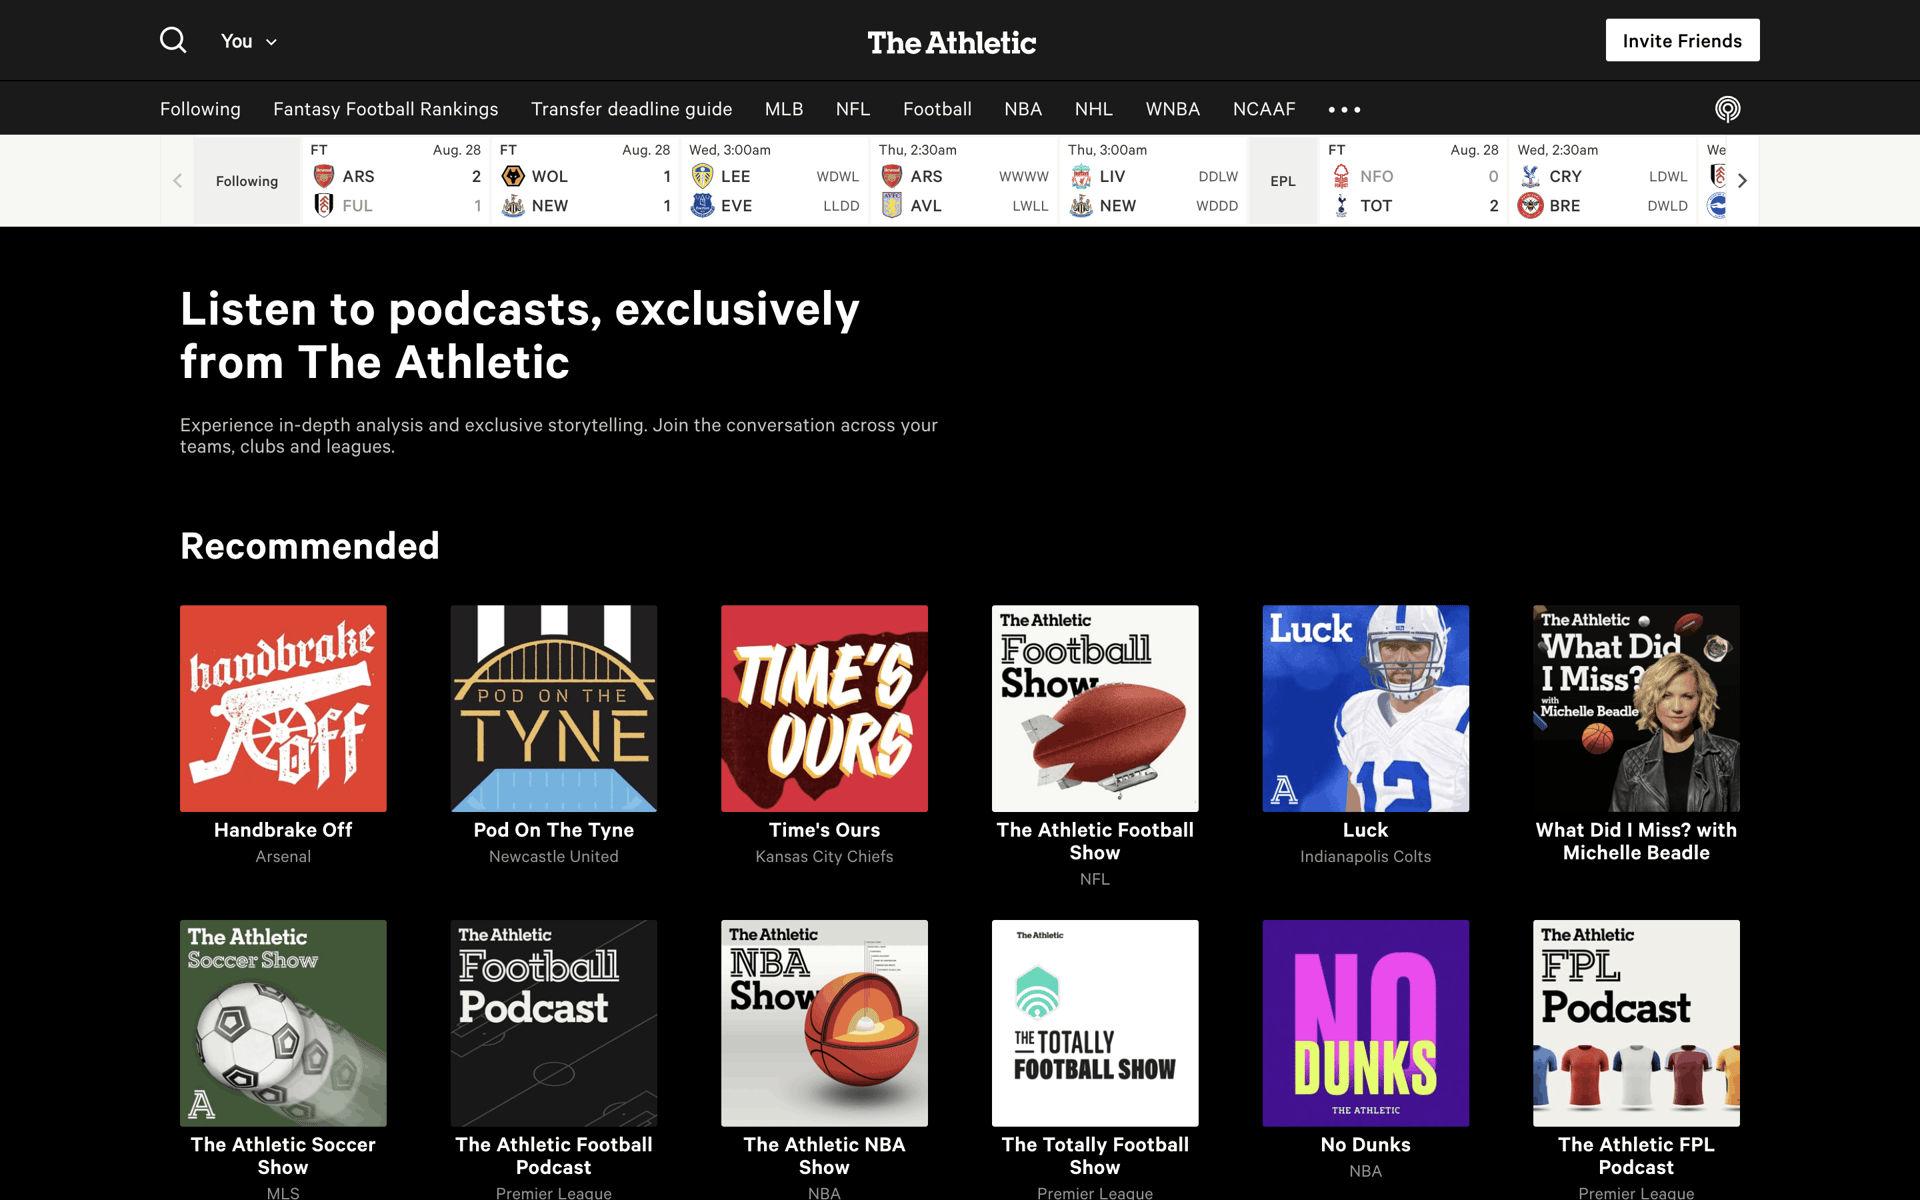Click the Tottenham crest icon
1920x1200 pixels.
[1341, 205]
